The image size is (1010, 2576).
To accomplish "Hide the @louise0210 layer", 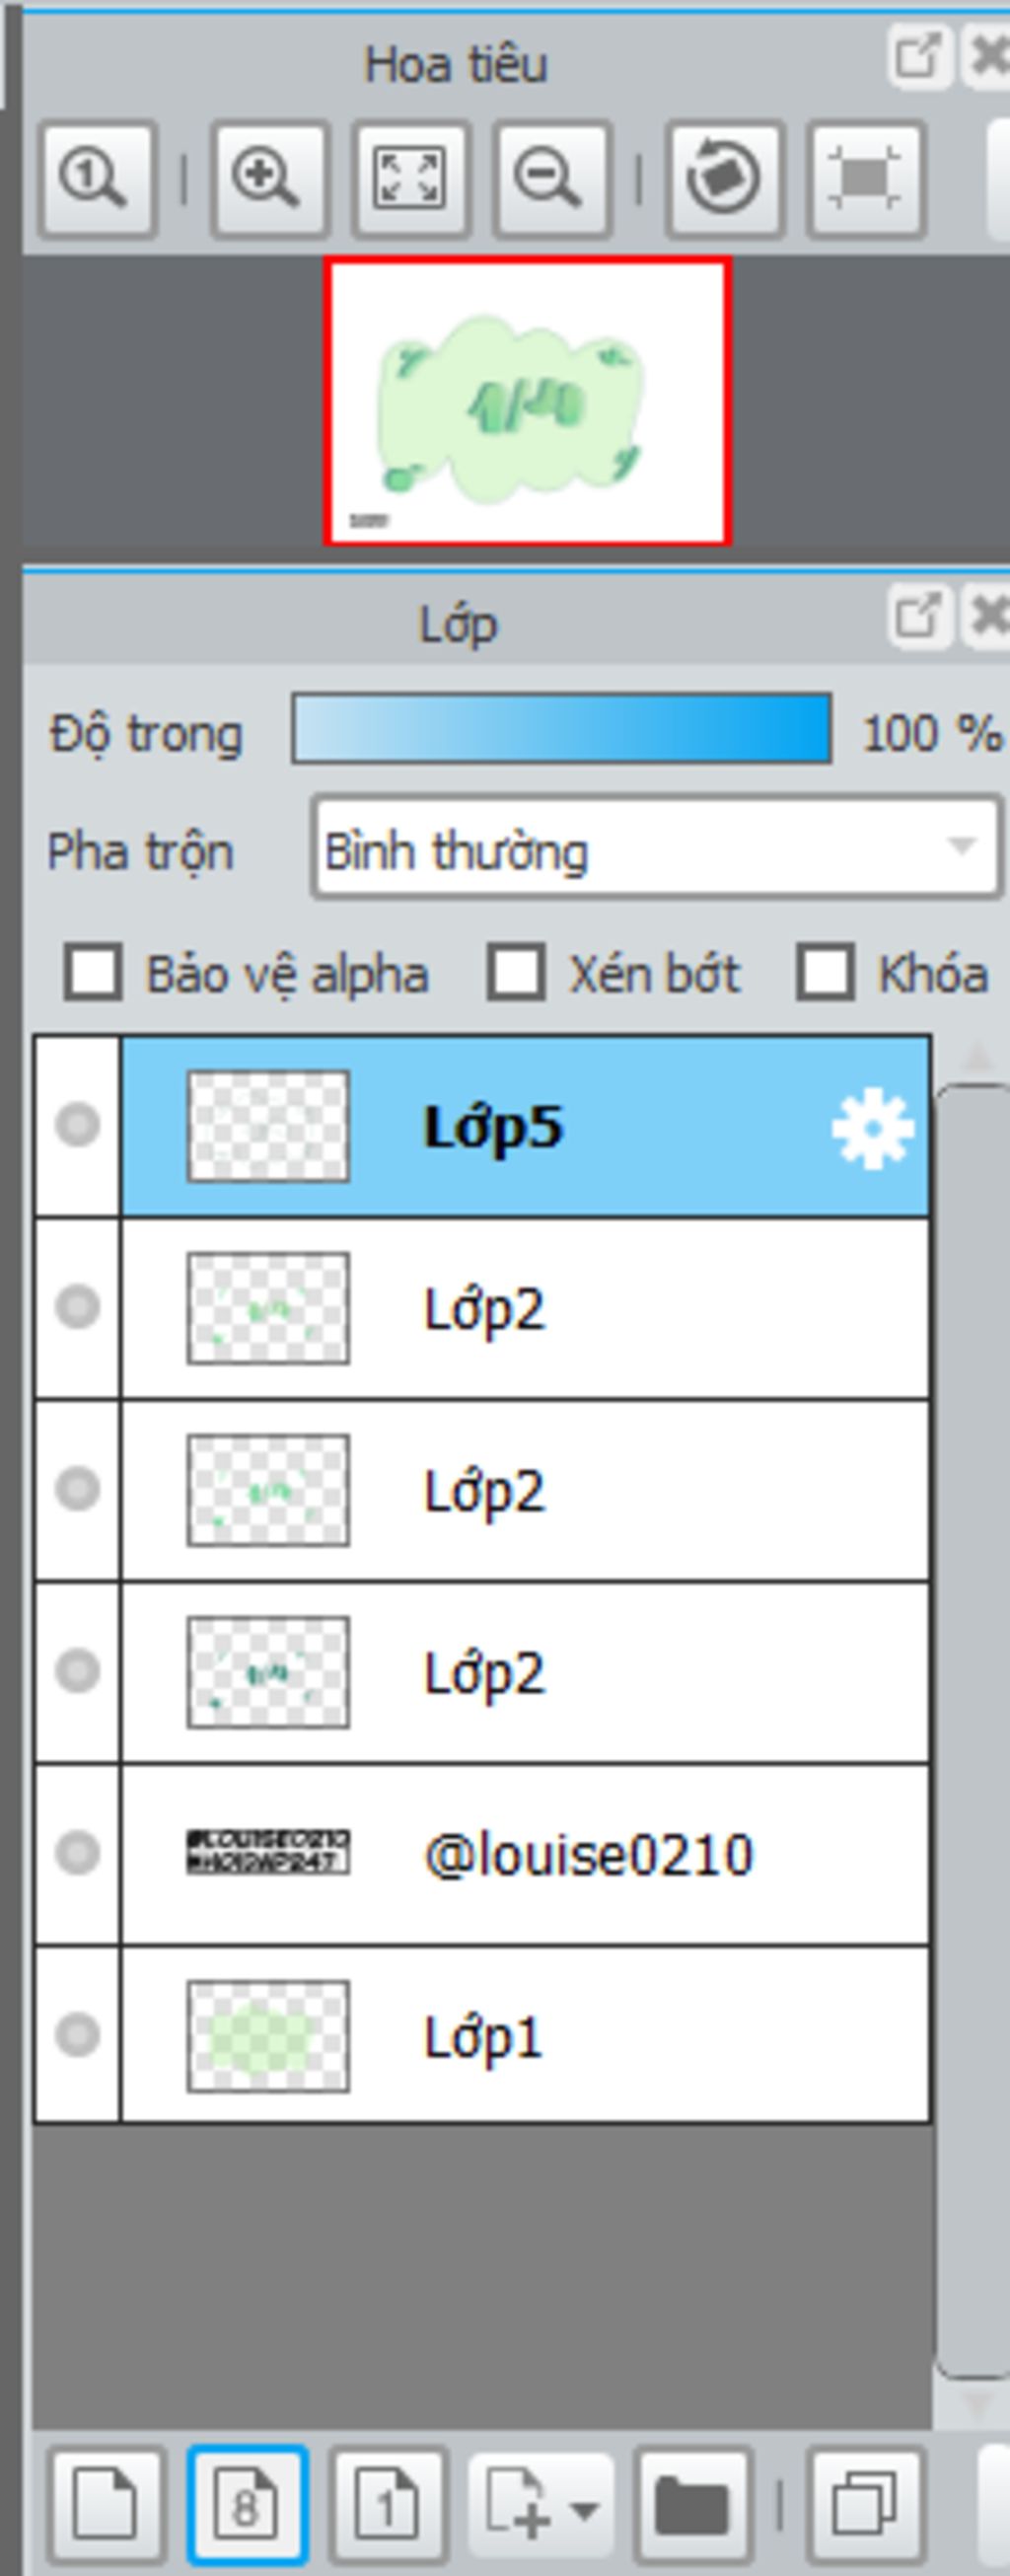I will pyautogui.click(x=77, y=1852).
